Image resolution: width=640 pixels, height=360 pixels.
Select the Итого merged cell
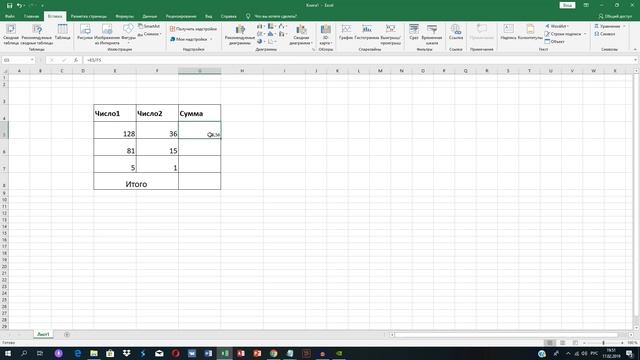tap(136, 181)
